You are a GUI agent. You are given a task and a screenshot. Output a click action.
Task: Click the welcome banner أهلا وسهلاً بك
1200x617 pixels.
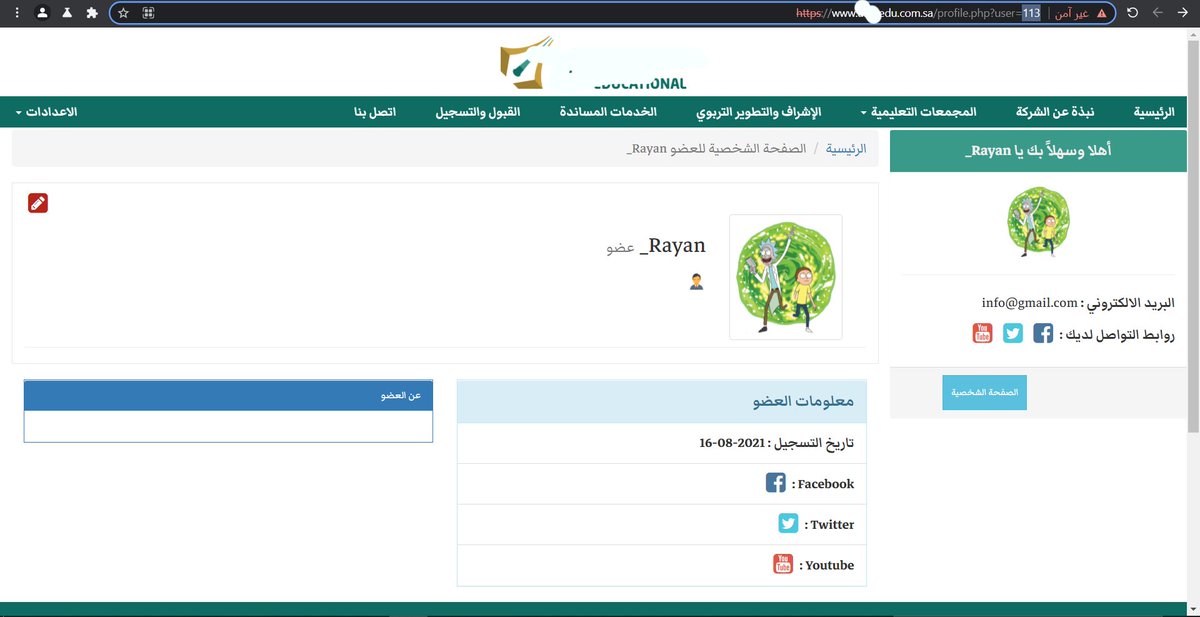(1038, 151)
